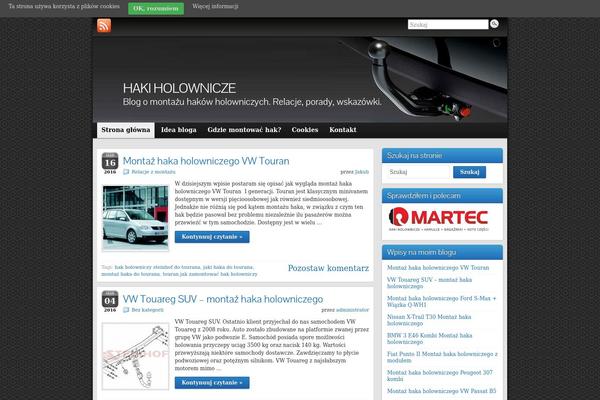600x400 pixels.
Task: Click the HAKI HOLOWNICZE site title
Action: [179, 88]
